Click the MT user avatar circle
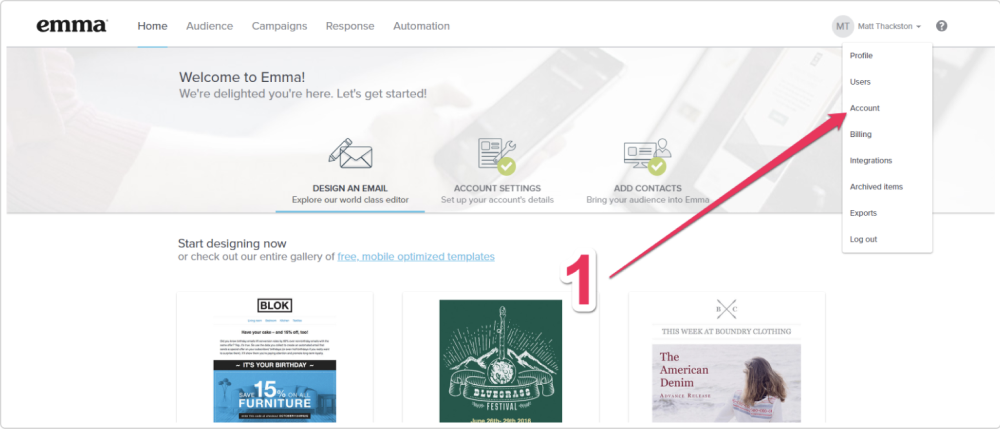The height and width of the screenshot is (432, 1000). [843, 26]
